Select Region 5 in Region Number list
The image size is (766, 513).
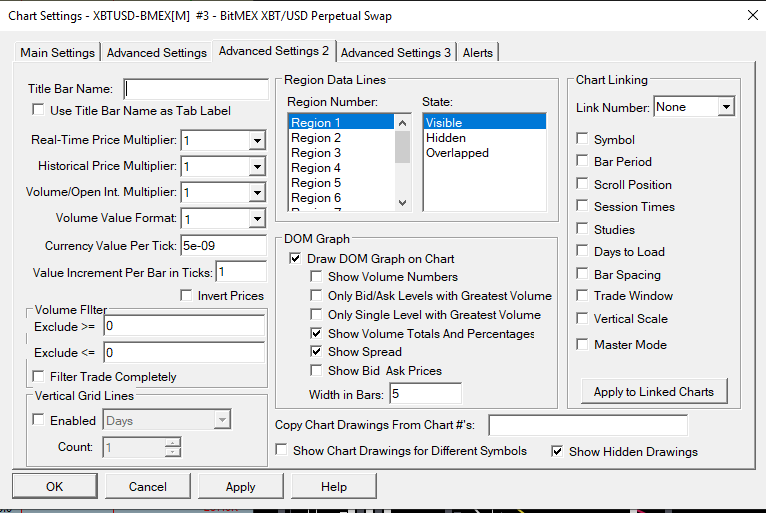point(341,183)
